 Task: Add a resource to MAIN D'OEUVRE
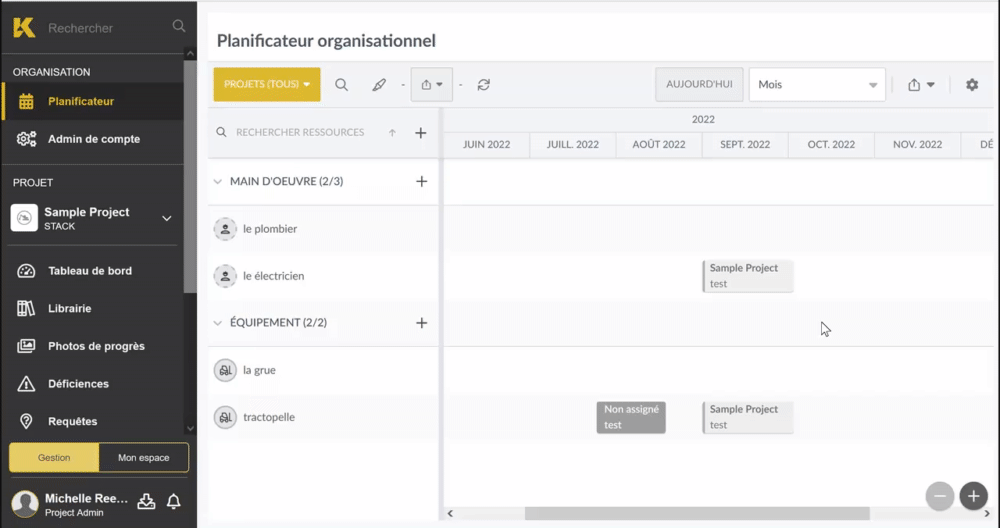[x=422, y=182]
